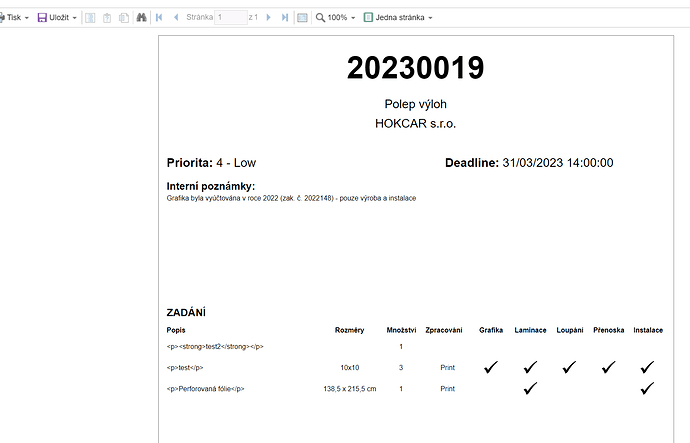Click the Laminace column header

pos(530,330)
